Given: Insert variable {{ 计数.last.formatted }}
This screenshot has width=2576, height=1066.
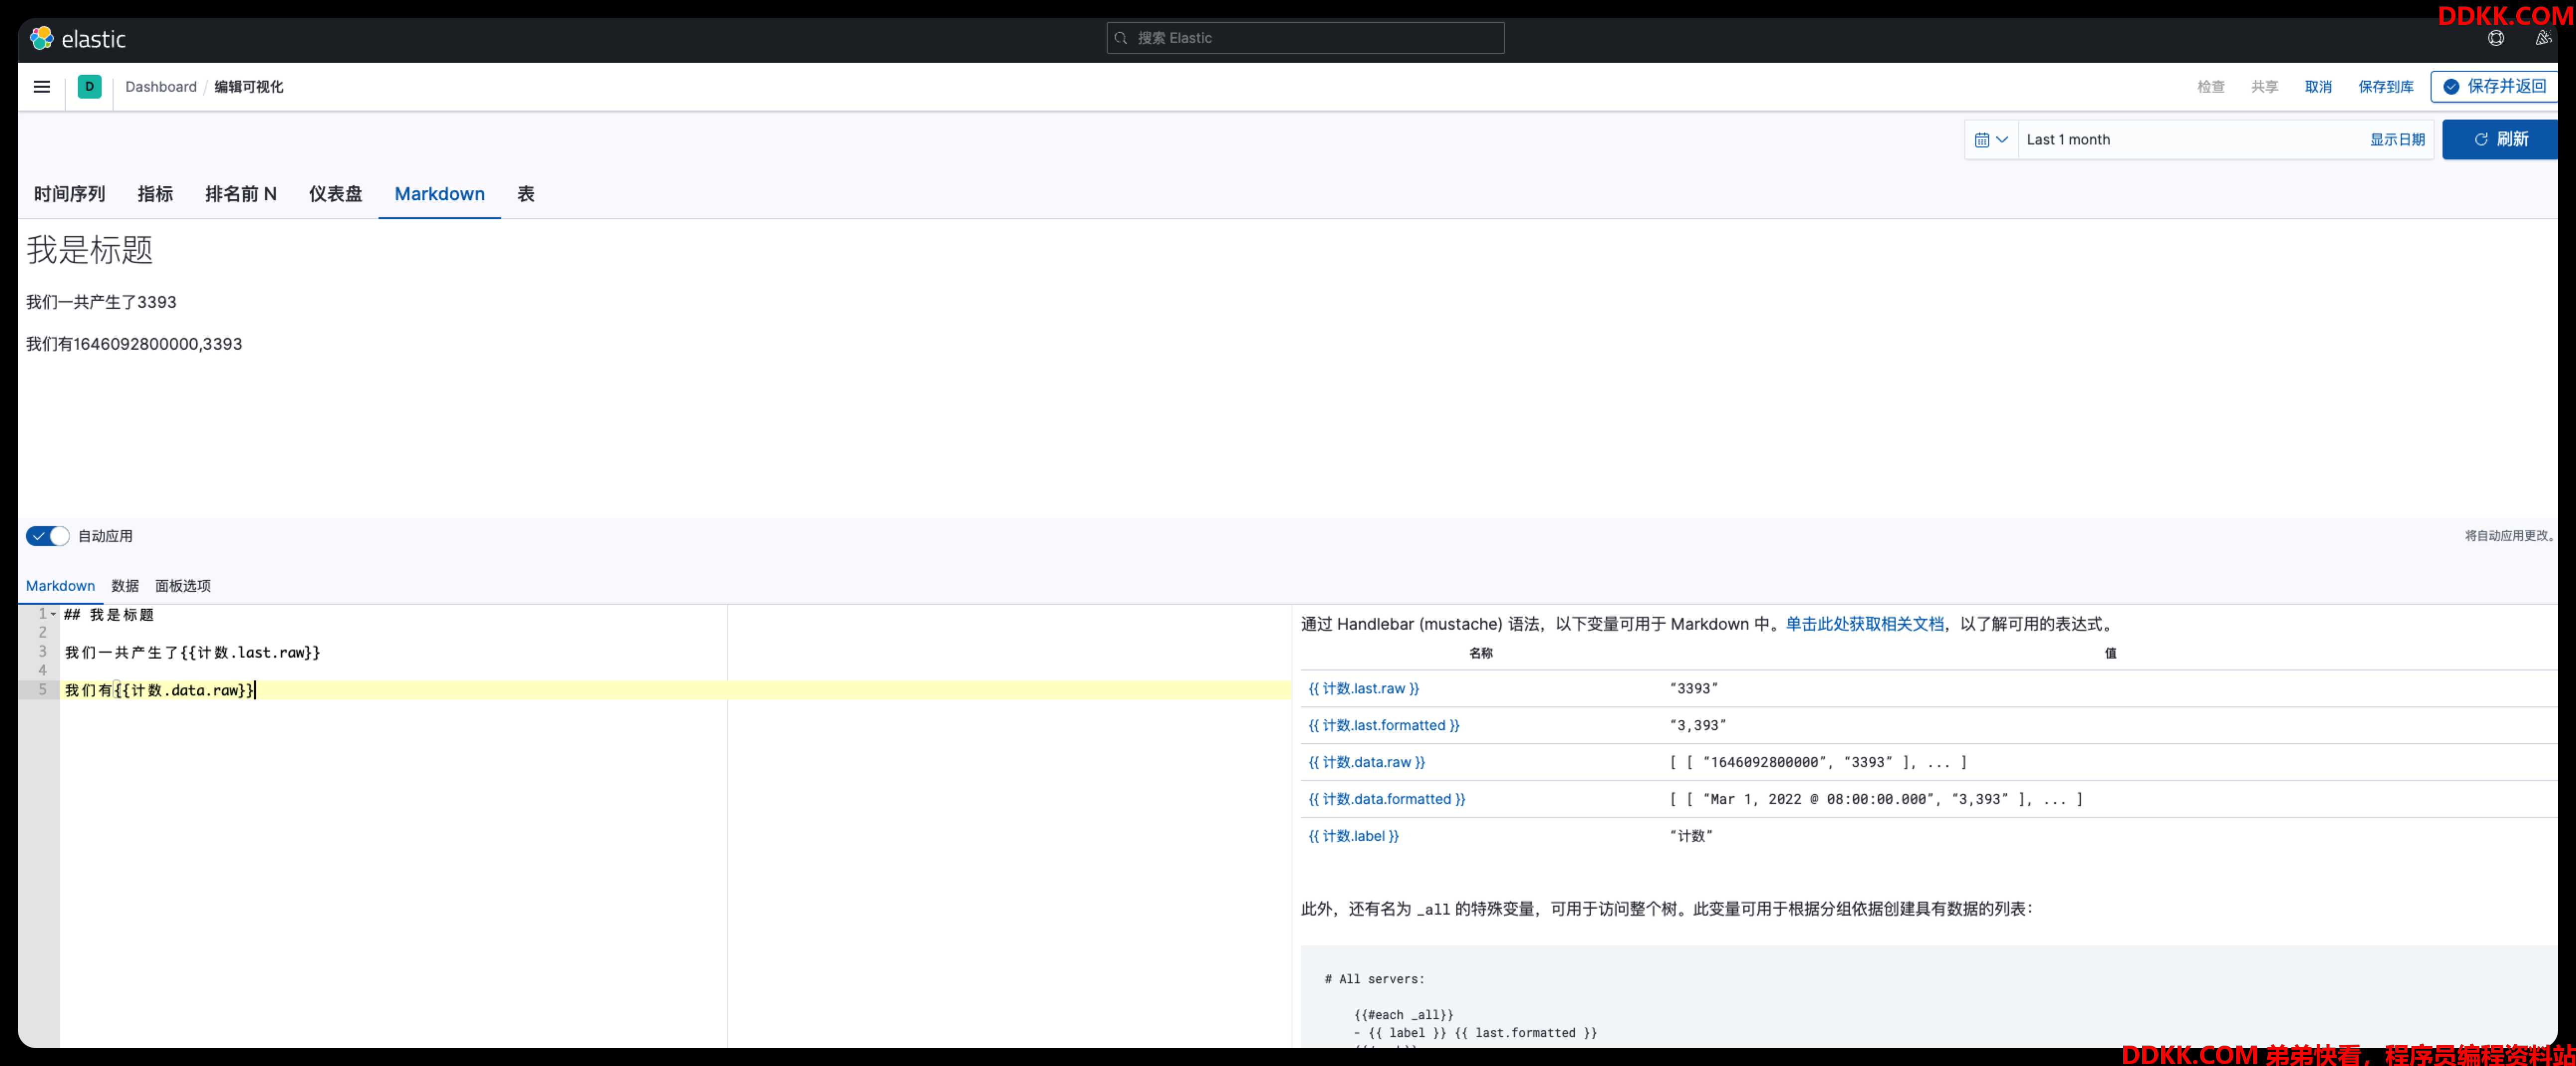Looking at the screenshot, I should pyautogui.click(x=1383, y=726).
